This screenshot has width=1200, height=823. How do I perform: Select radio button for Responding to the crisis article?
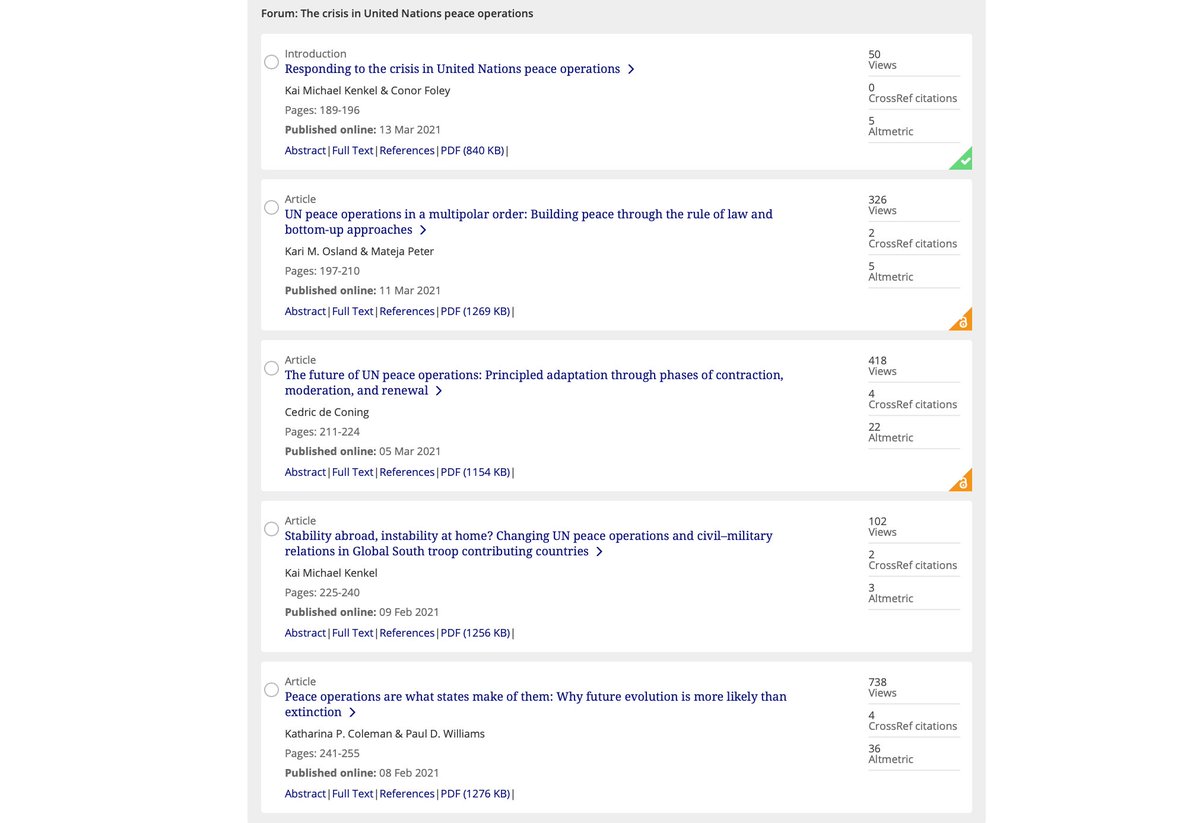(x=272, y=62)
